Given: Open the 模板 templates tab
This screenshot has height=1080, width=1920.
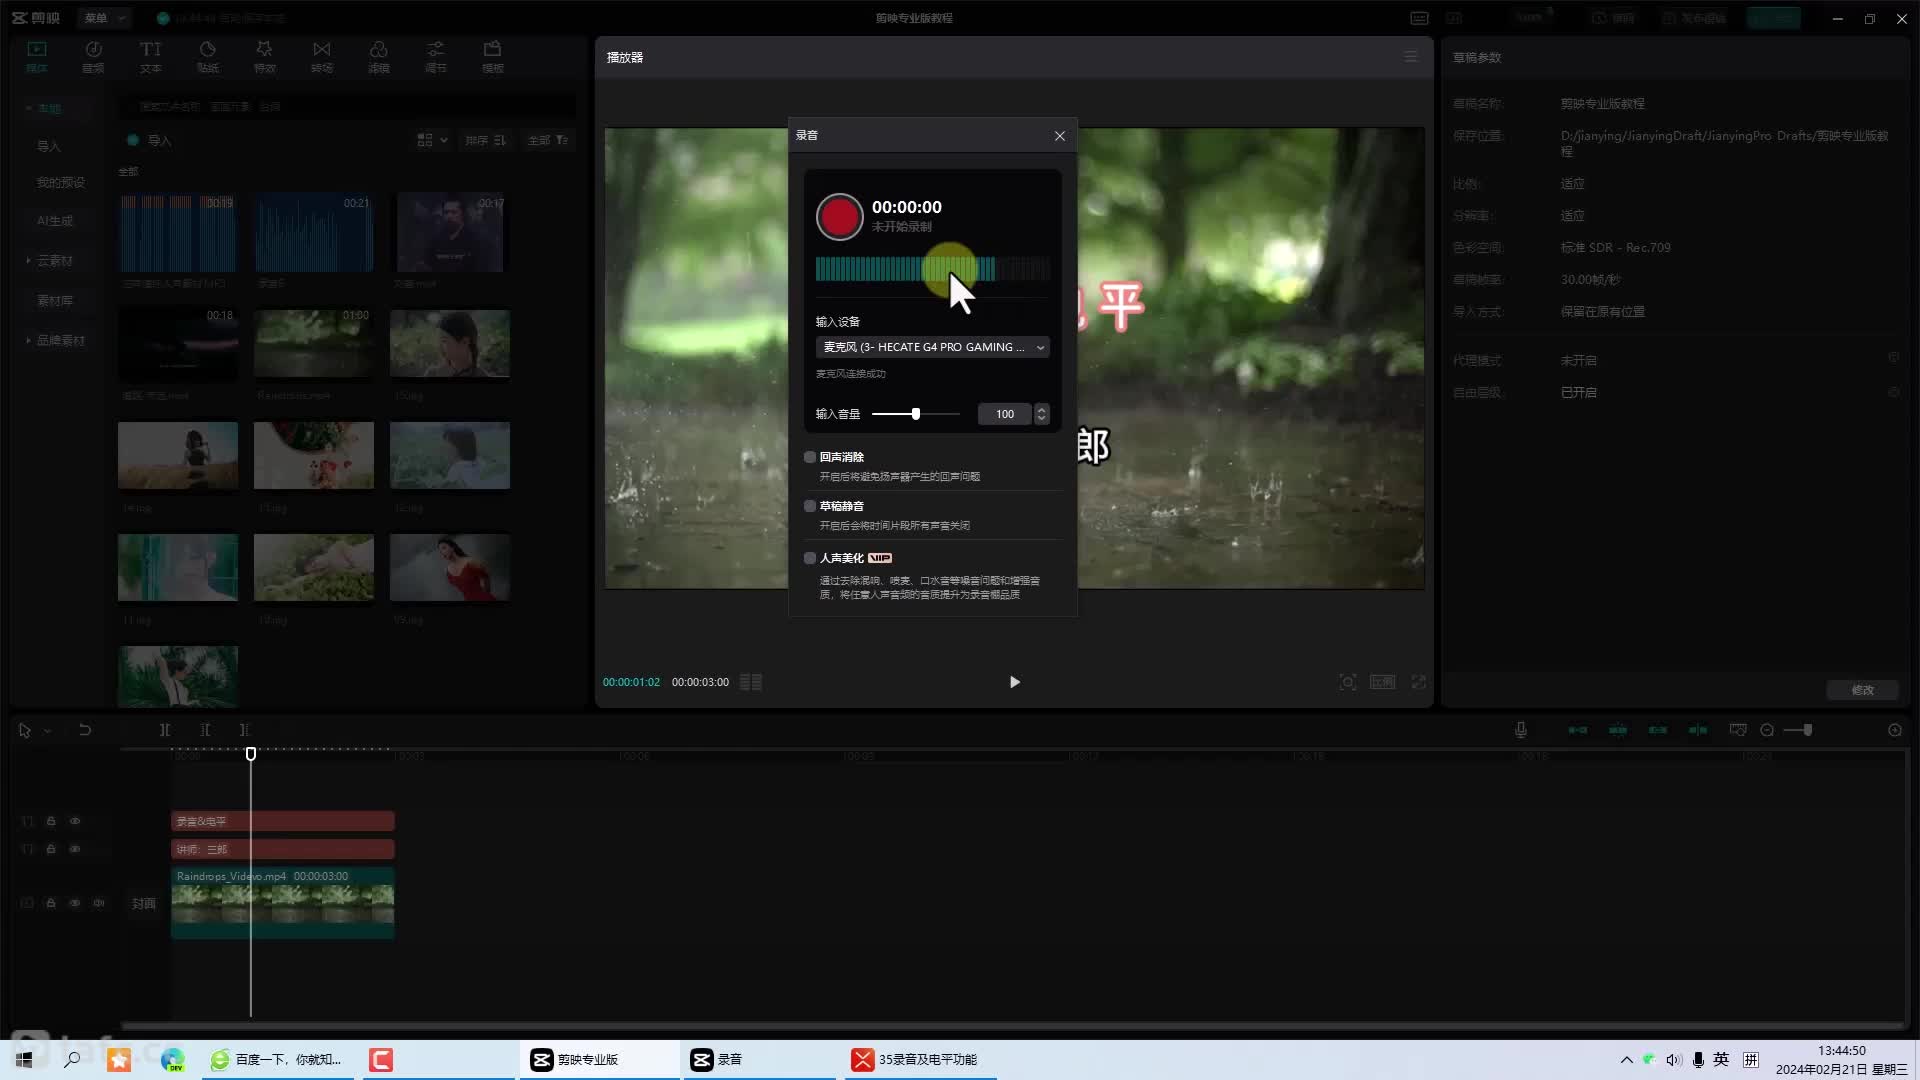Looking at the screenshot, I should (493, 57).
